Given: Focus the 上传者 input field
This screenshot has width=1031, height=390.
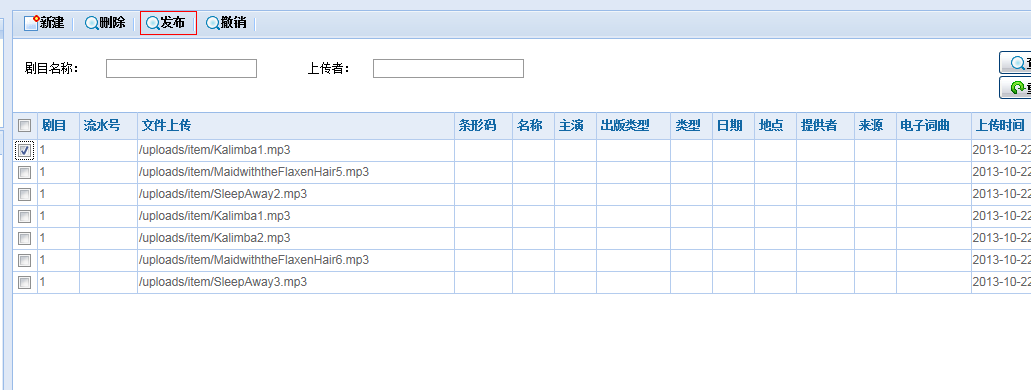Looking at the screenshot, I should pos(448,68).
